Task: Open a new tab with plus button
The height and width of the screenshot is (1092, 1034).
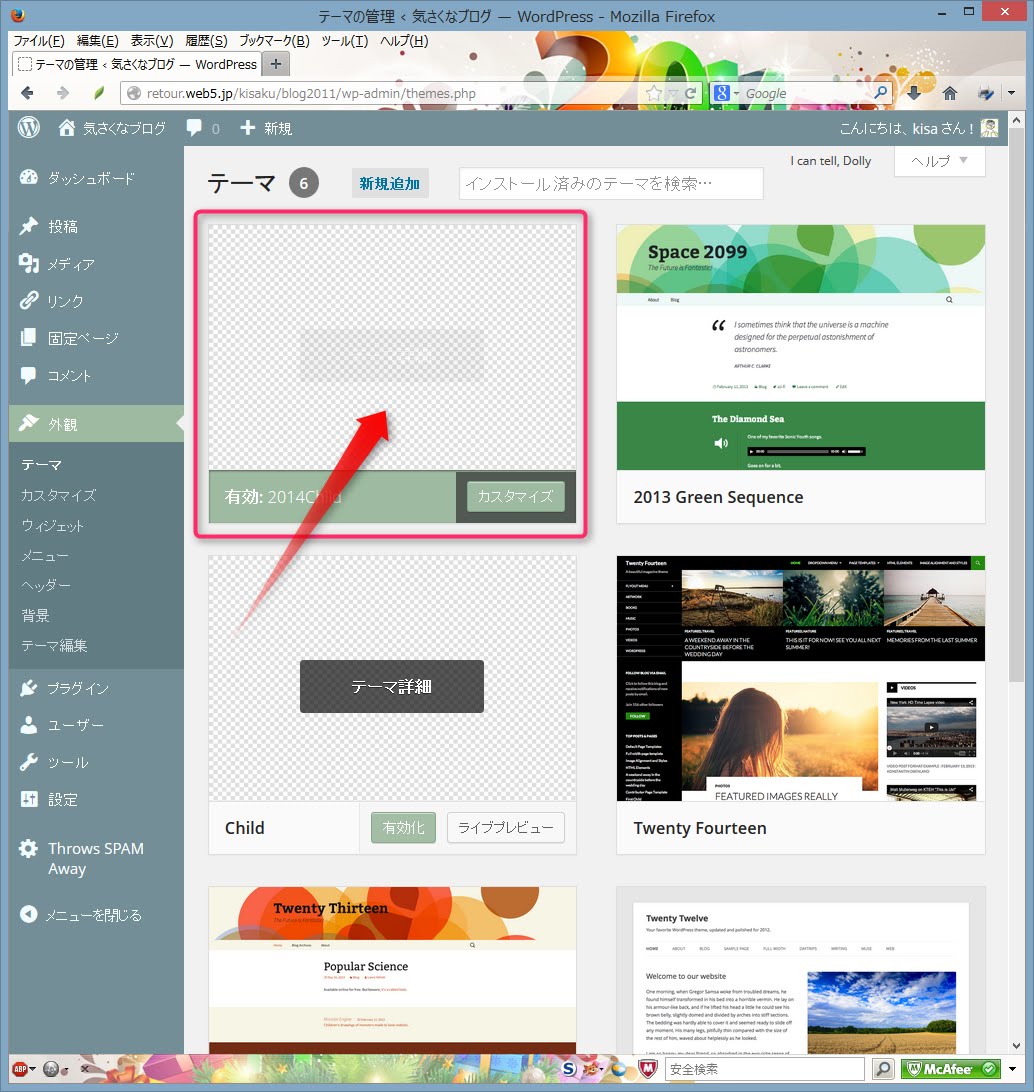Action: [x=276, y=64]
